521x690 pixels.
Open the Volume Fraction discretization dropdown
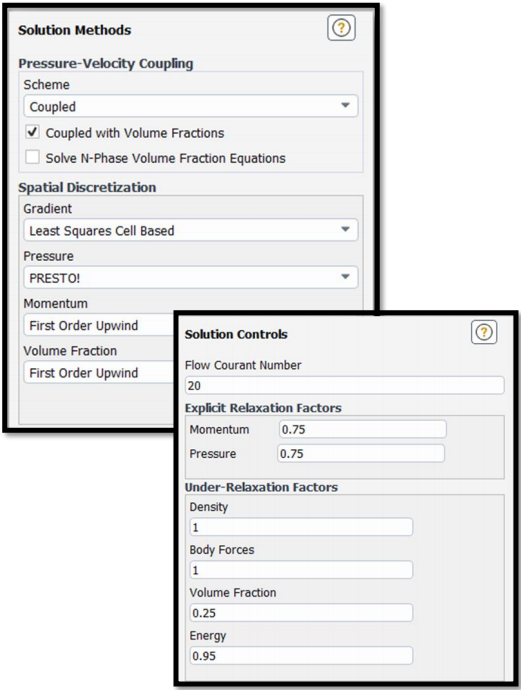coord(99,373)
